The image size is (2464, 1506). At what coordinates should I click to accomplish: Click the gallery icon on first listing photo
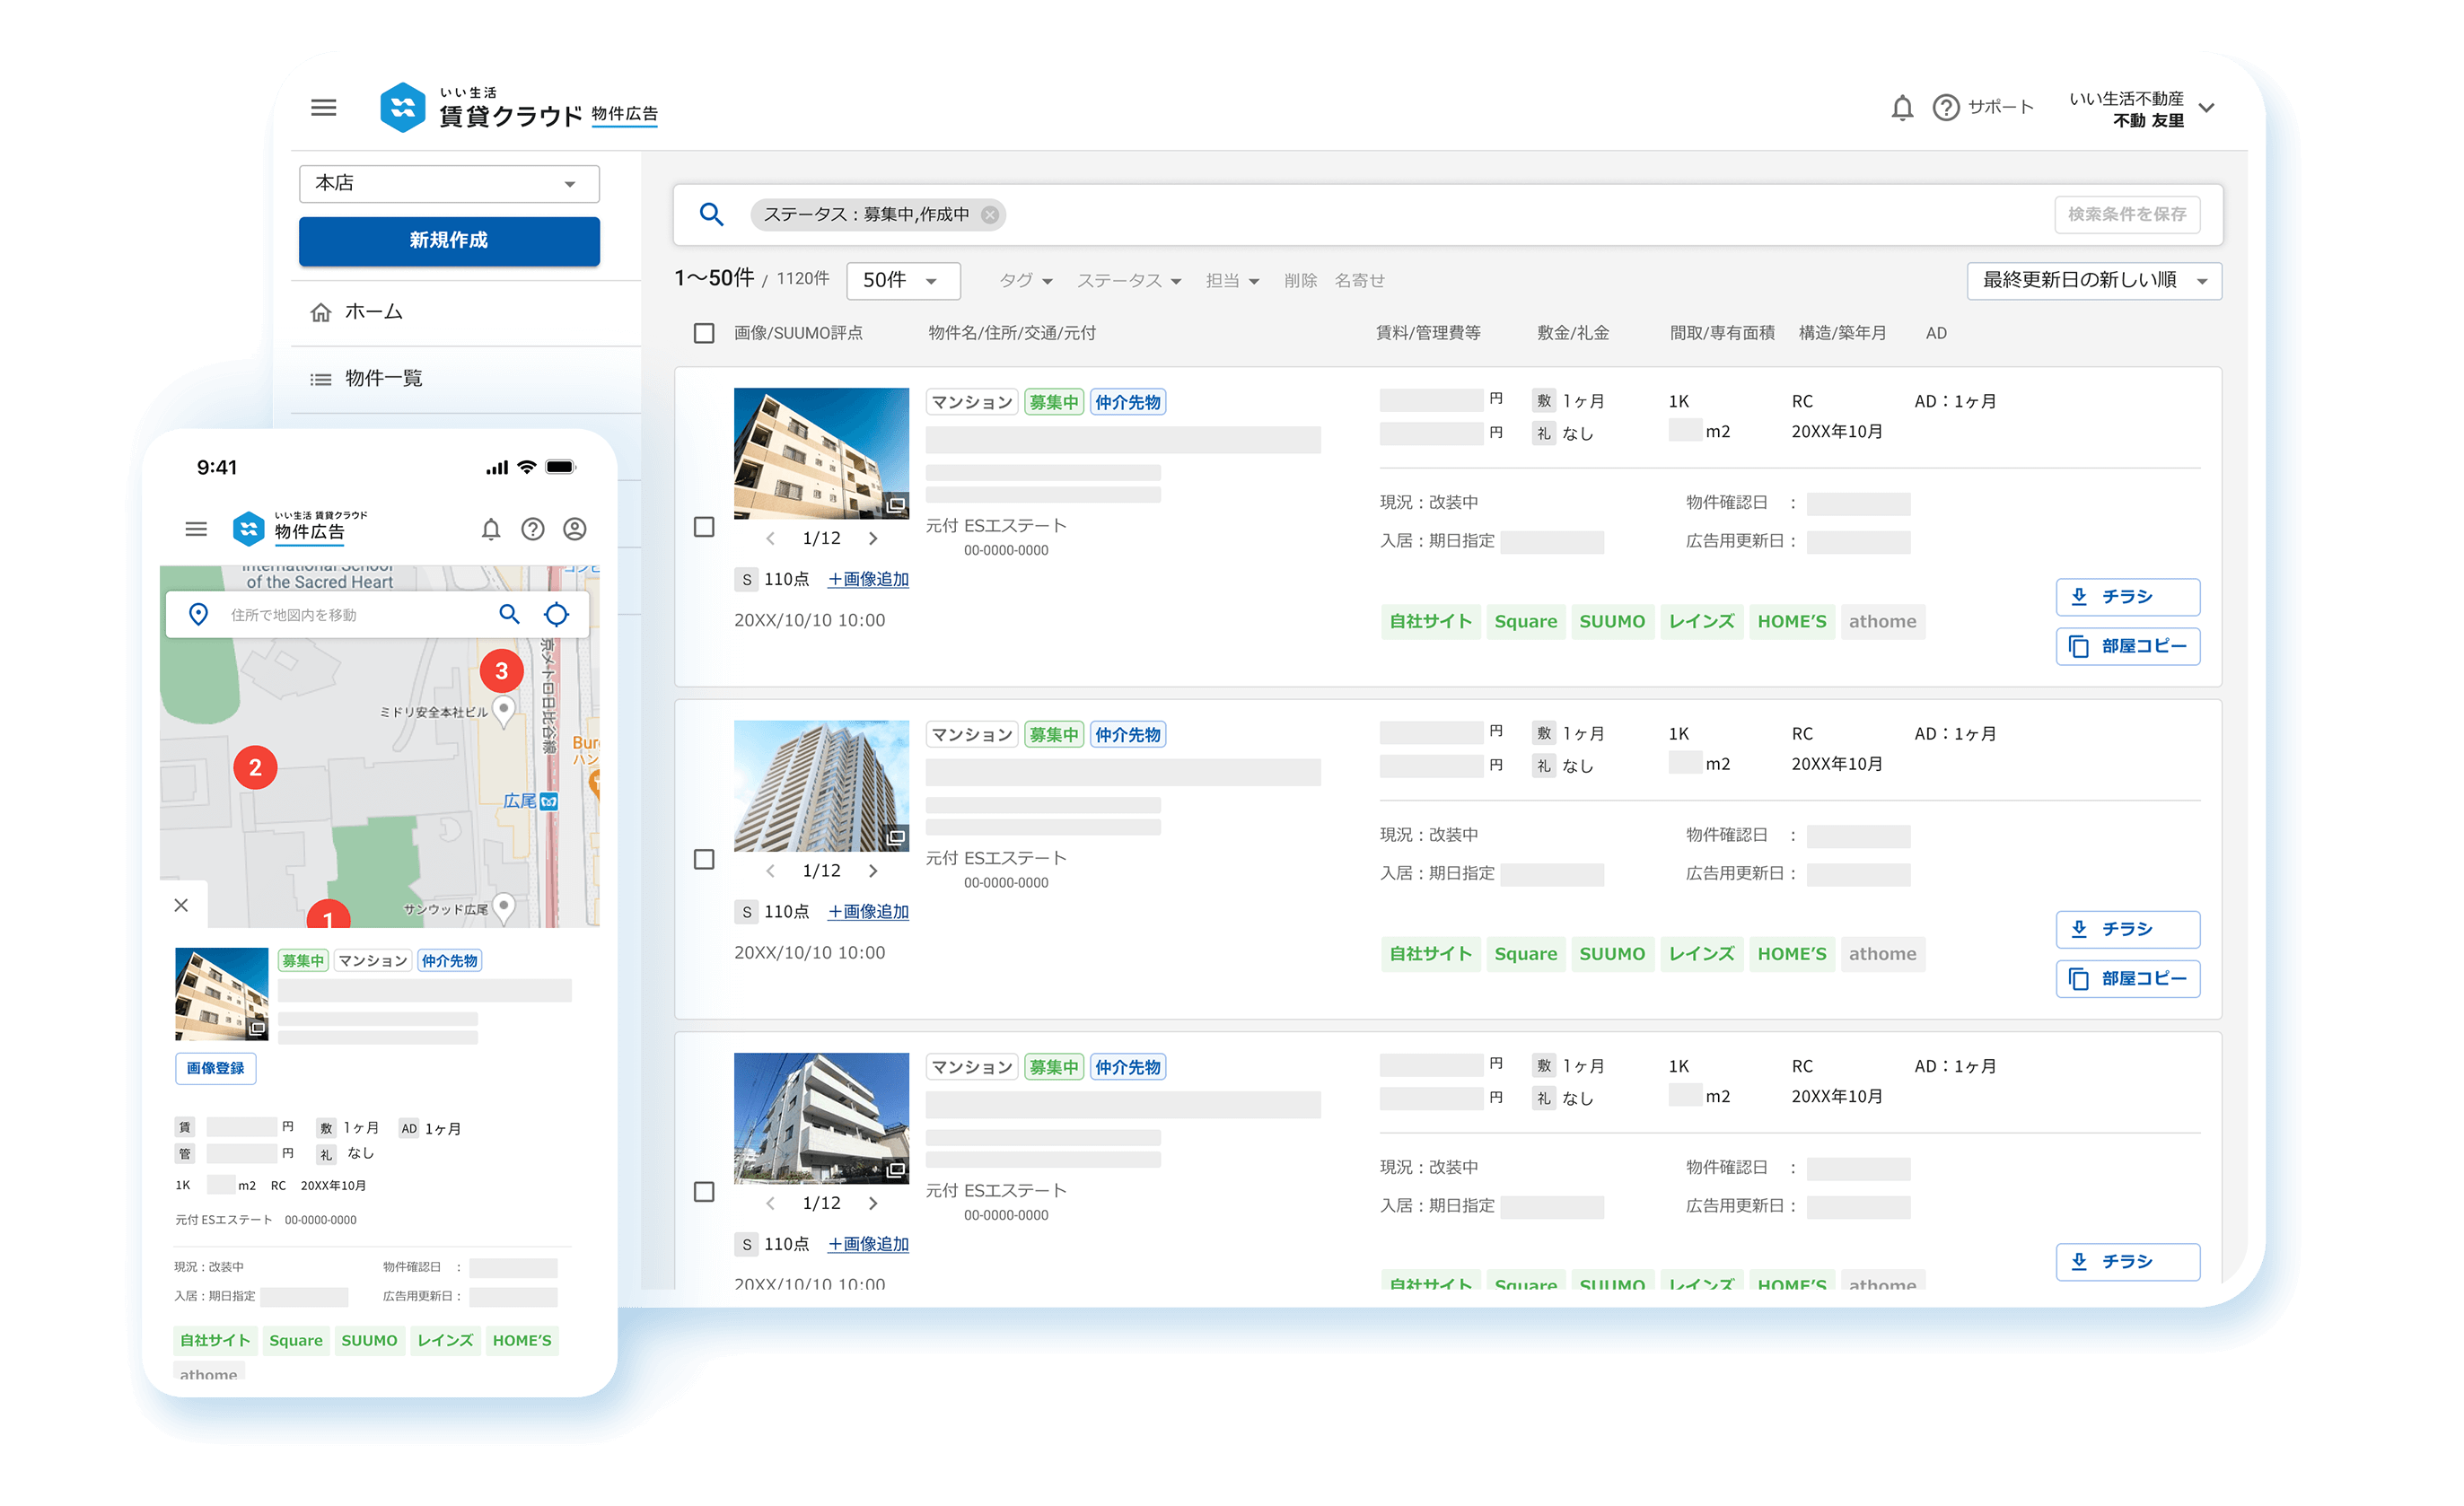(x=896, y=505)
